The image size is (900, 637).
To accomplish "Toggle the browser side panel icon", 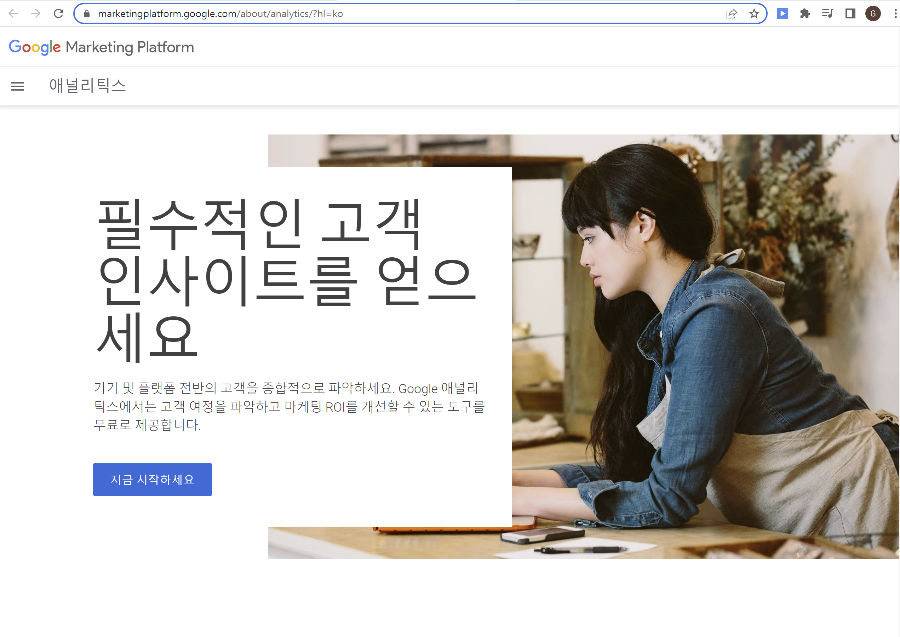I will click(850, 13).
